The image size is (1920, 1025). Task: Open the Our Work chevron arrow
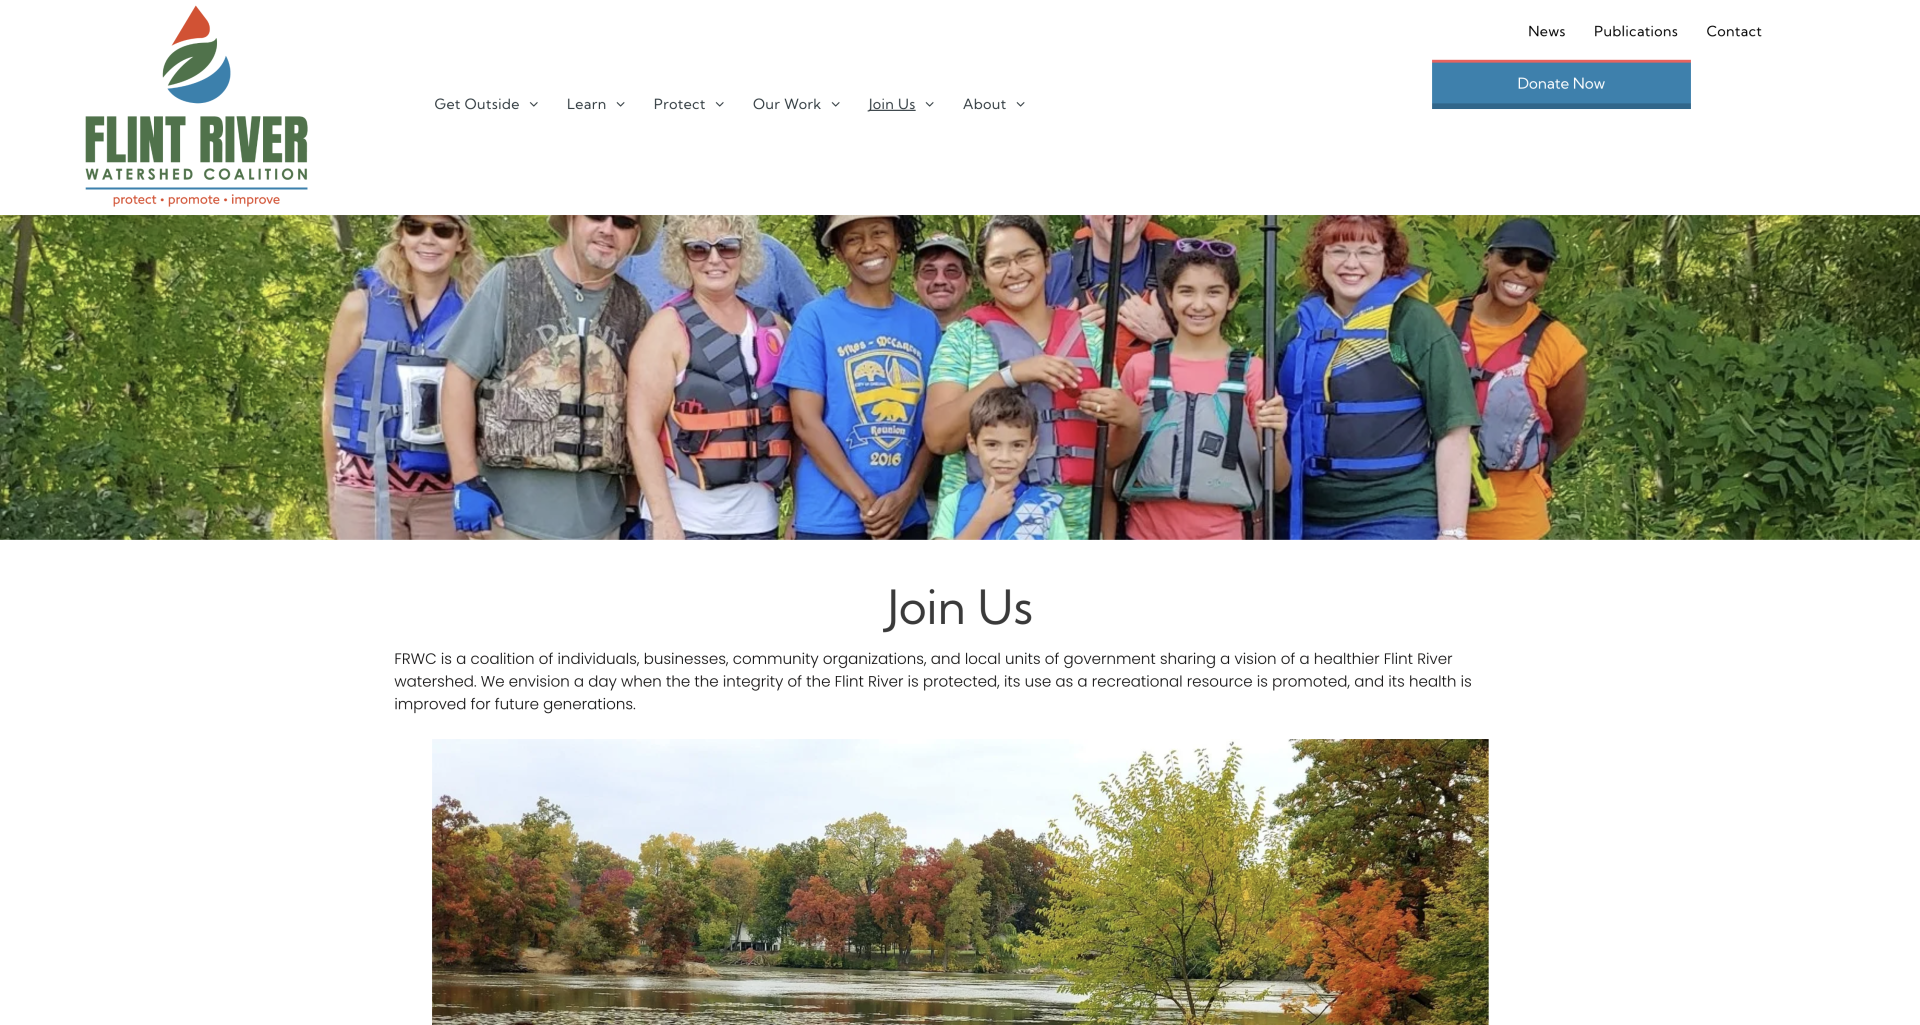tap(836, 105)
